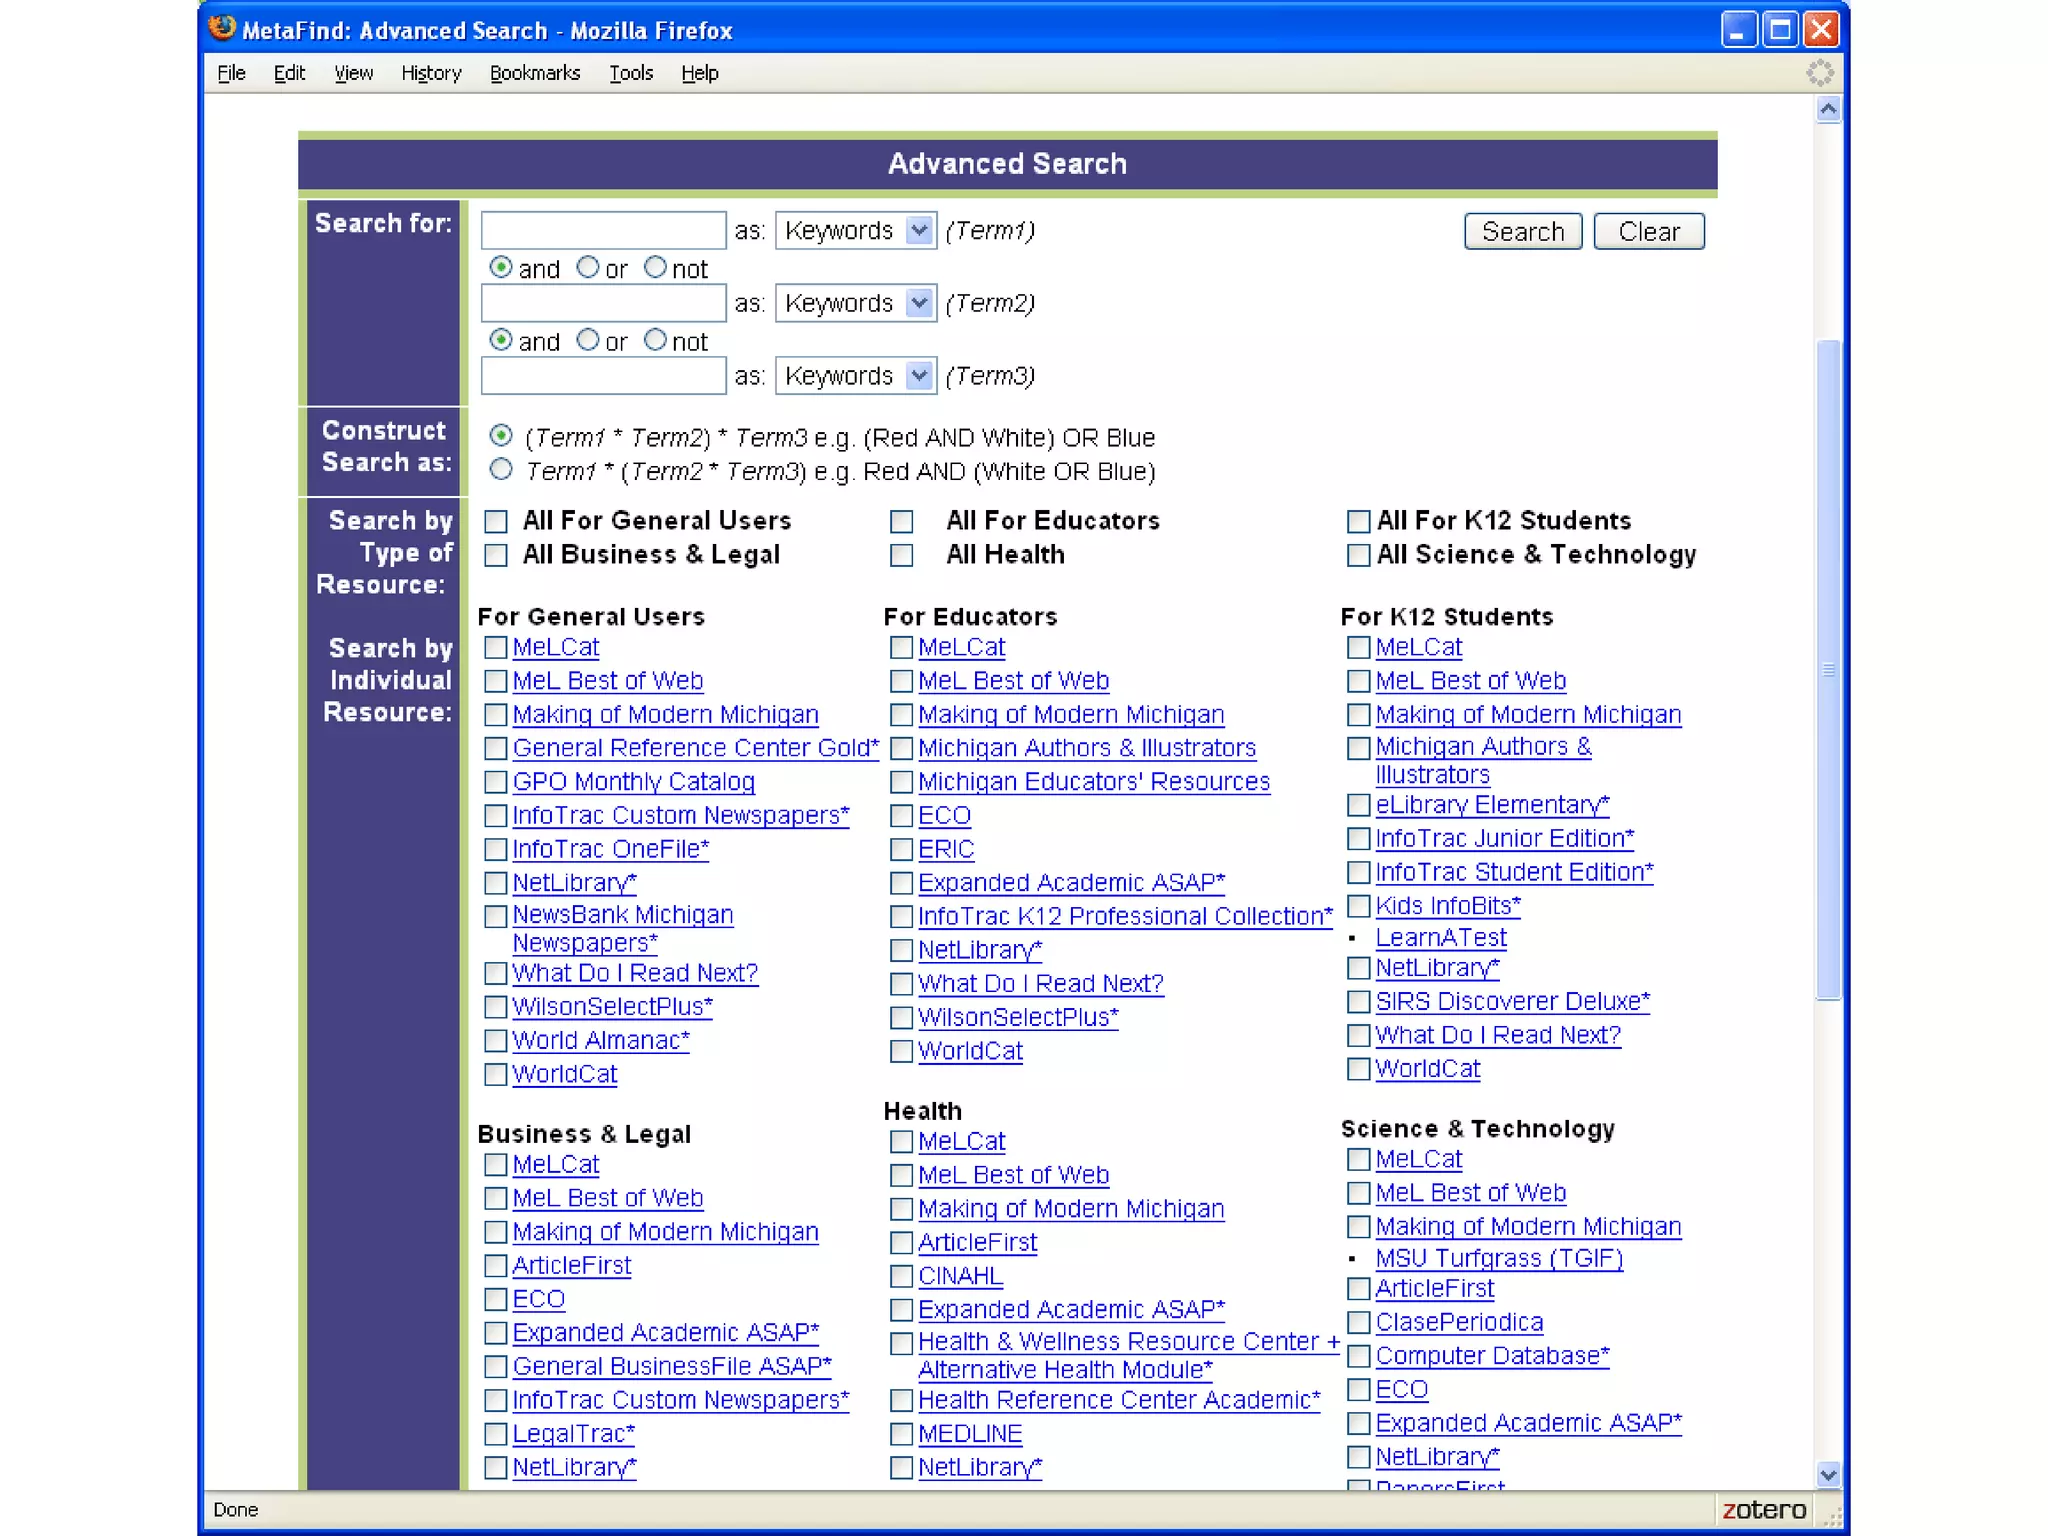Open the View menu
This screenshot has height=1536, width=2048.
[x=353, y=73]
